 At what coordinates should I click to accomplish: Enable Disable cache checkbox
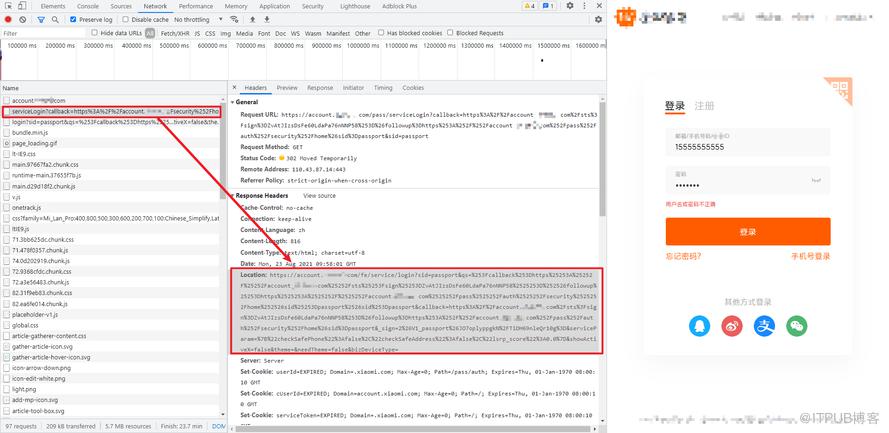coord(126,19)
